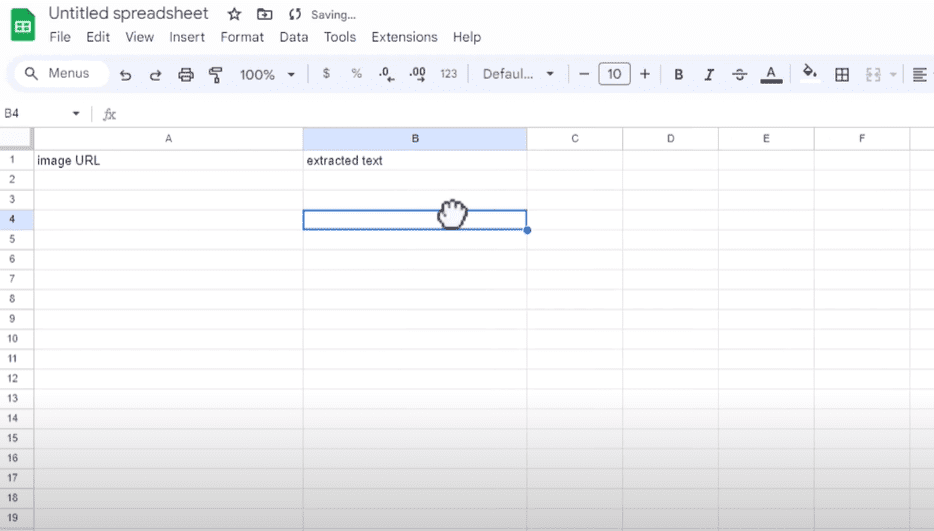The height and width of the screenshot is (531, 934).
Task: Open the Extensions menu
Action: coord(404,37)
